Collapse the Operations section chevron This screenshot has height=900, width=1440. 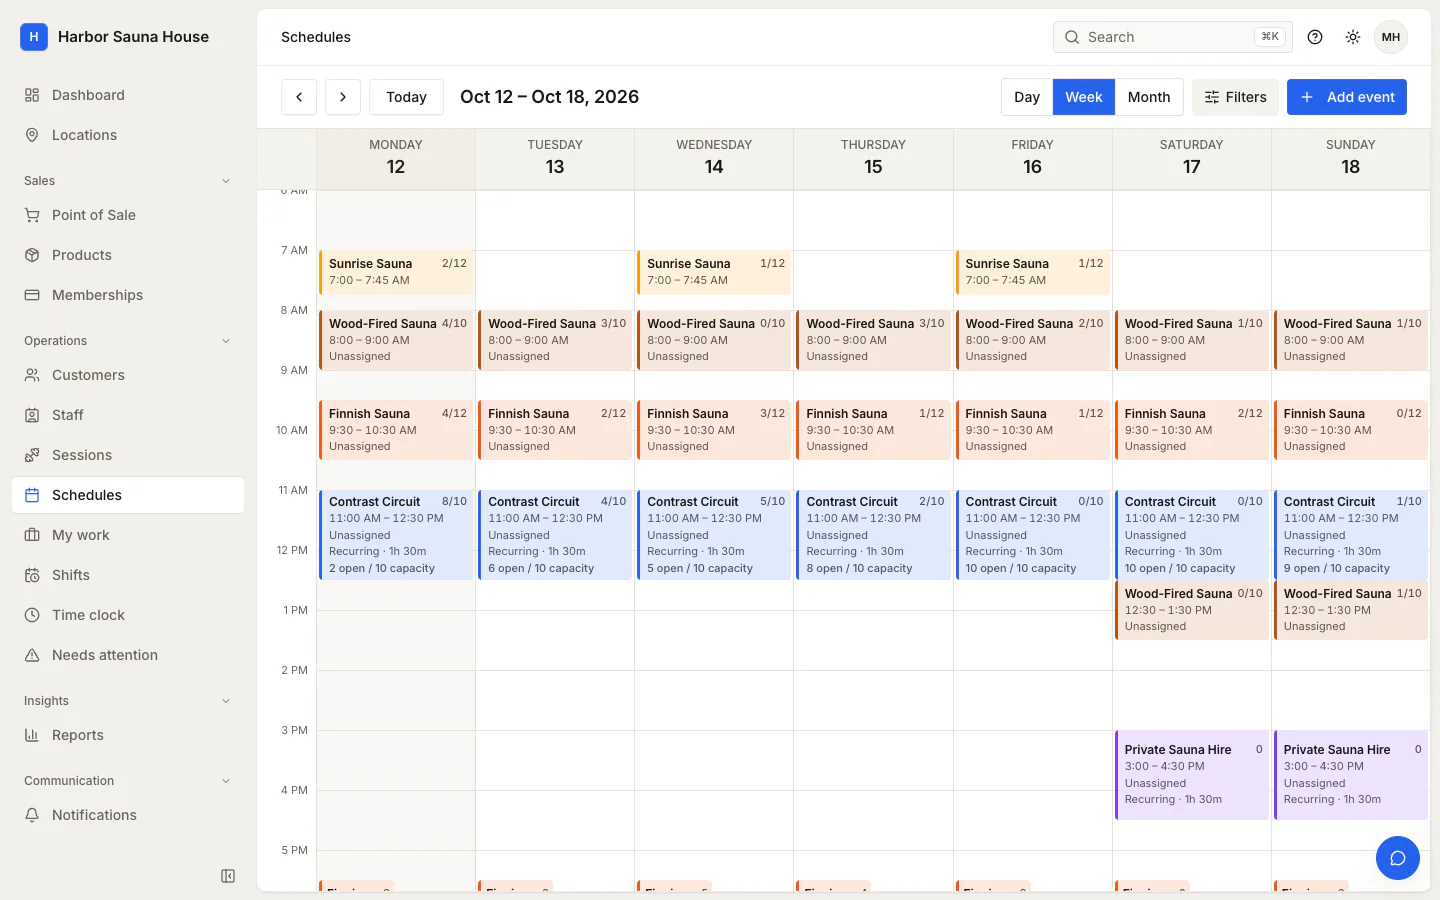226,341
